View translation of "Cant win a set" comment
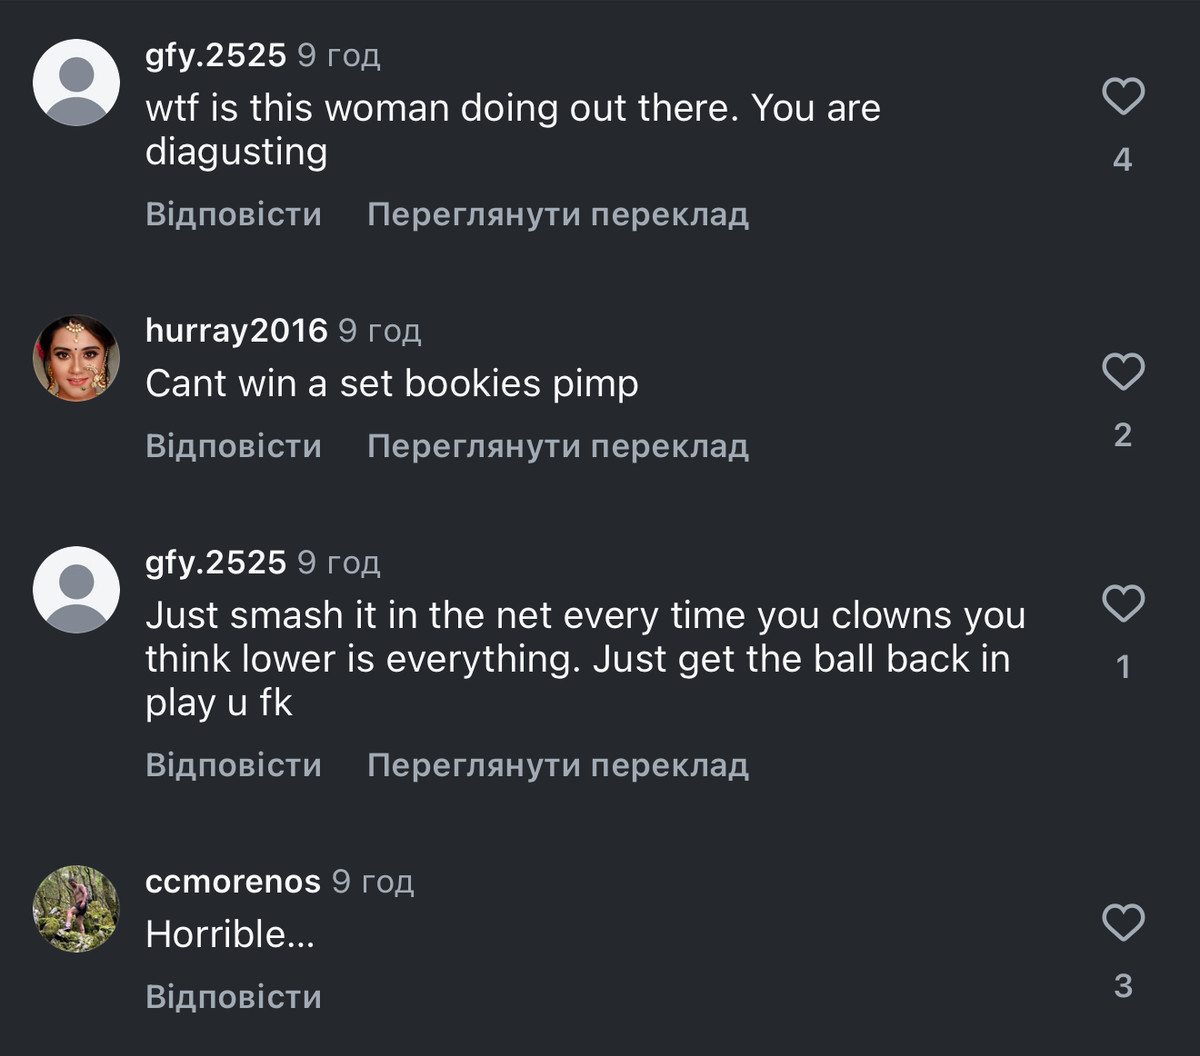 [557, 445]
